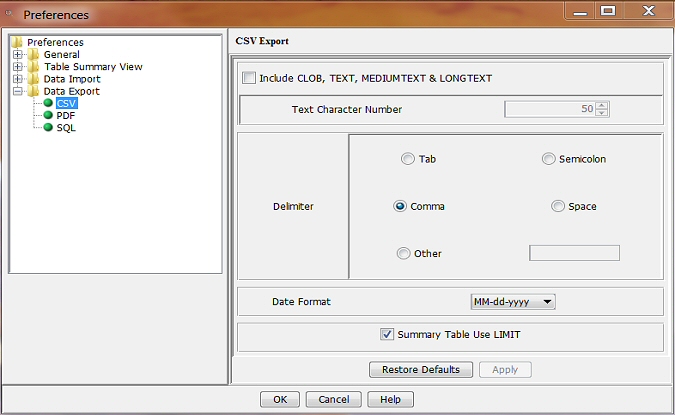Uncheck Summary Table Use LIMIT

387,335
